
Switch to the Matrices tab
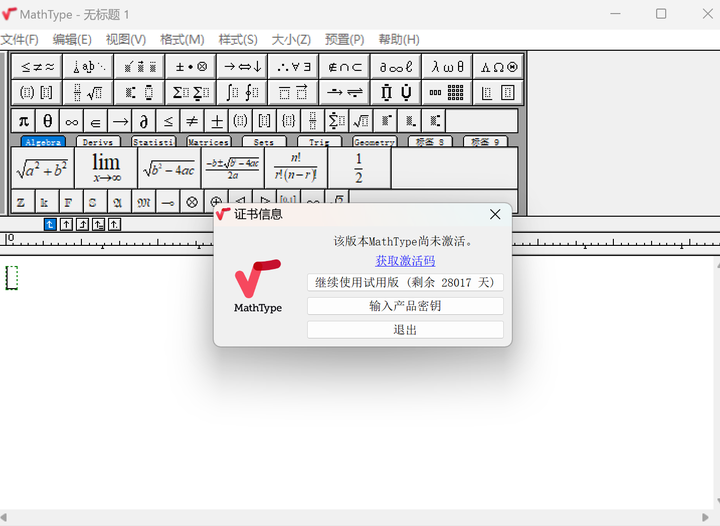pyautogui.click(x=209, y=142)
